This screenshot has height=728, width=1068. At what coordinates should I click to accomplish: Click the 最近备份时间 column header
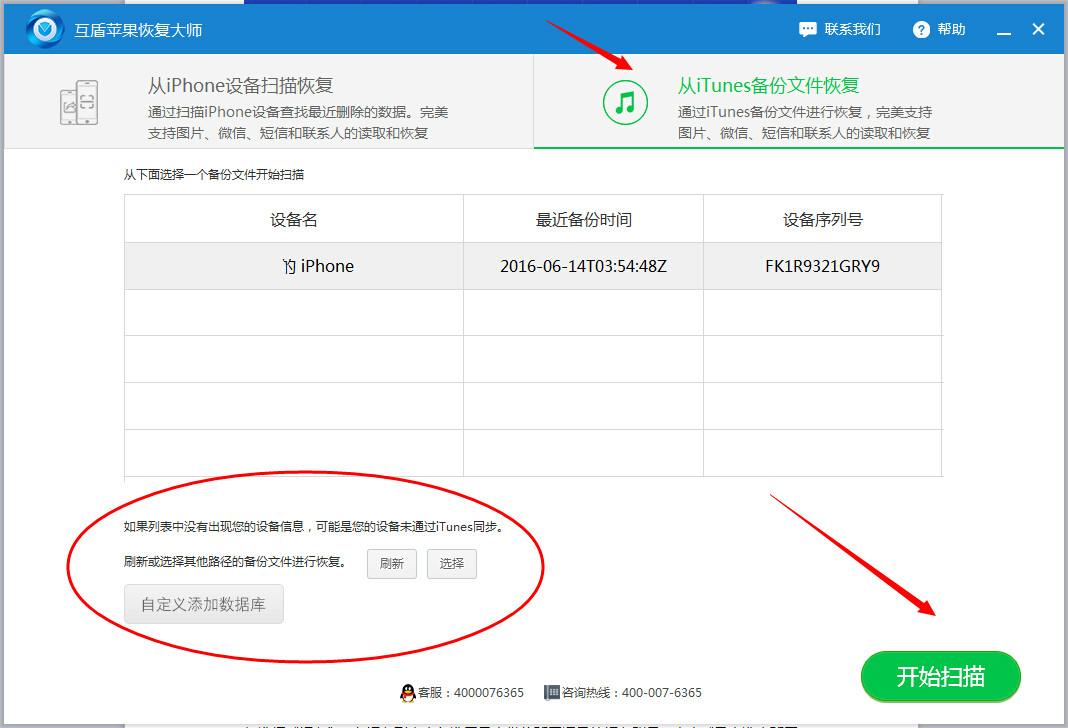(x=583, y=218)
